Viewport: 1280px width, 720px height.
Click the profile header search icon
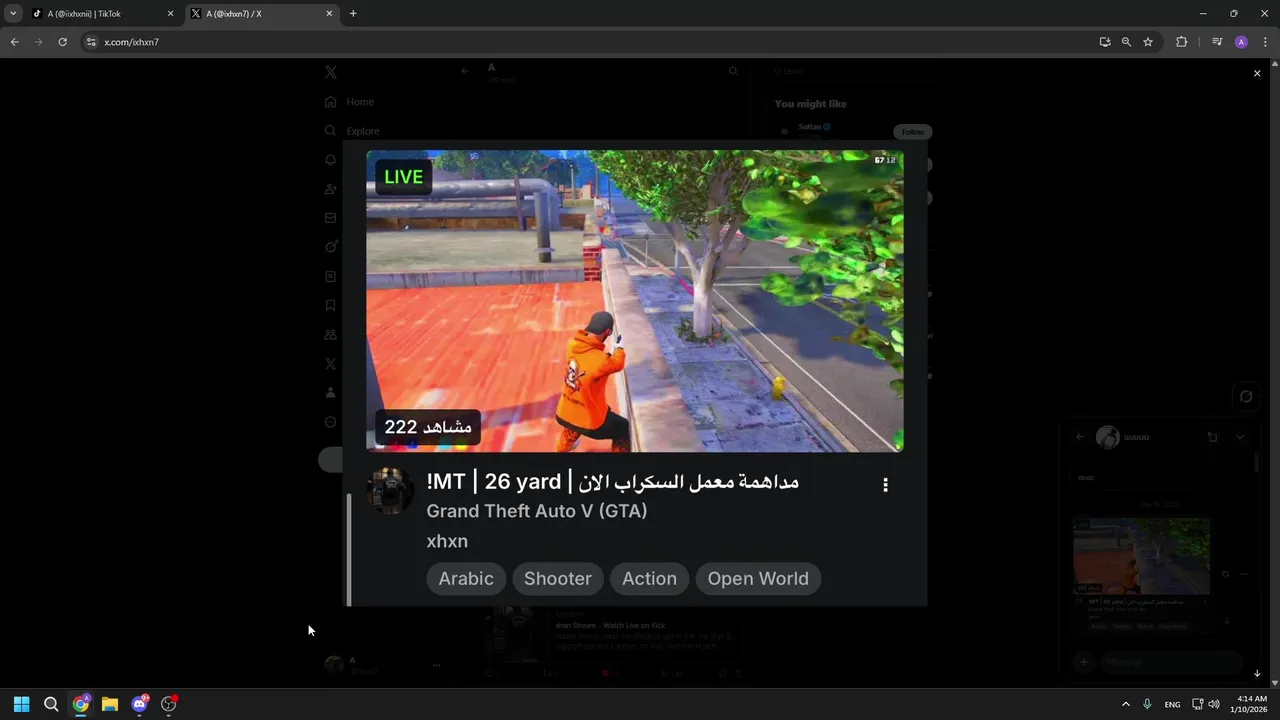tap(733, 71)
